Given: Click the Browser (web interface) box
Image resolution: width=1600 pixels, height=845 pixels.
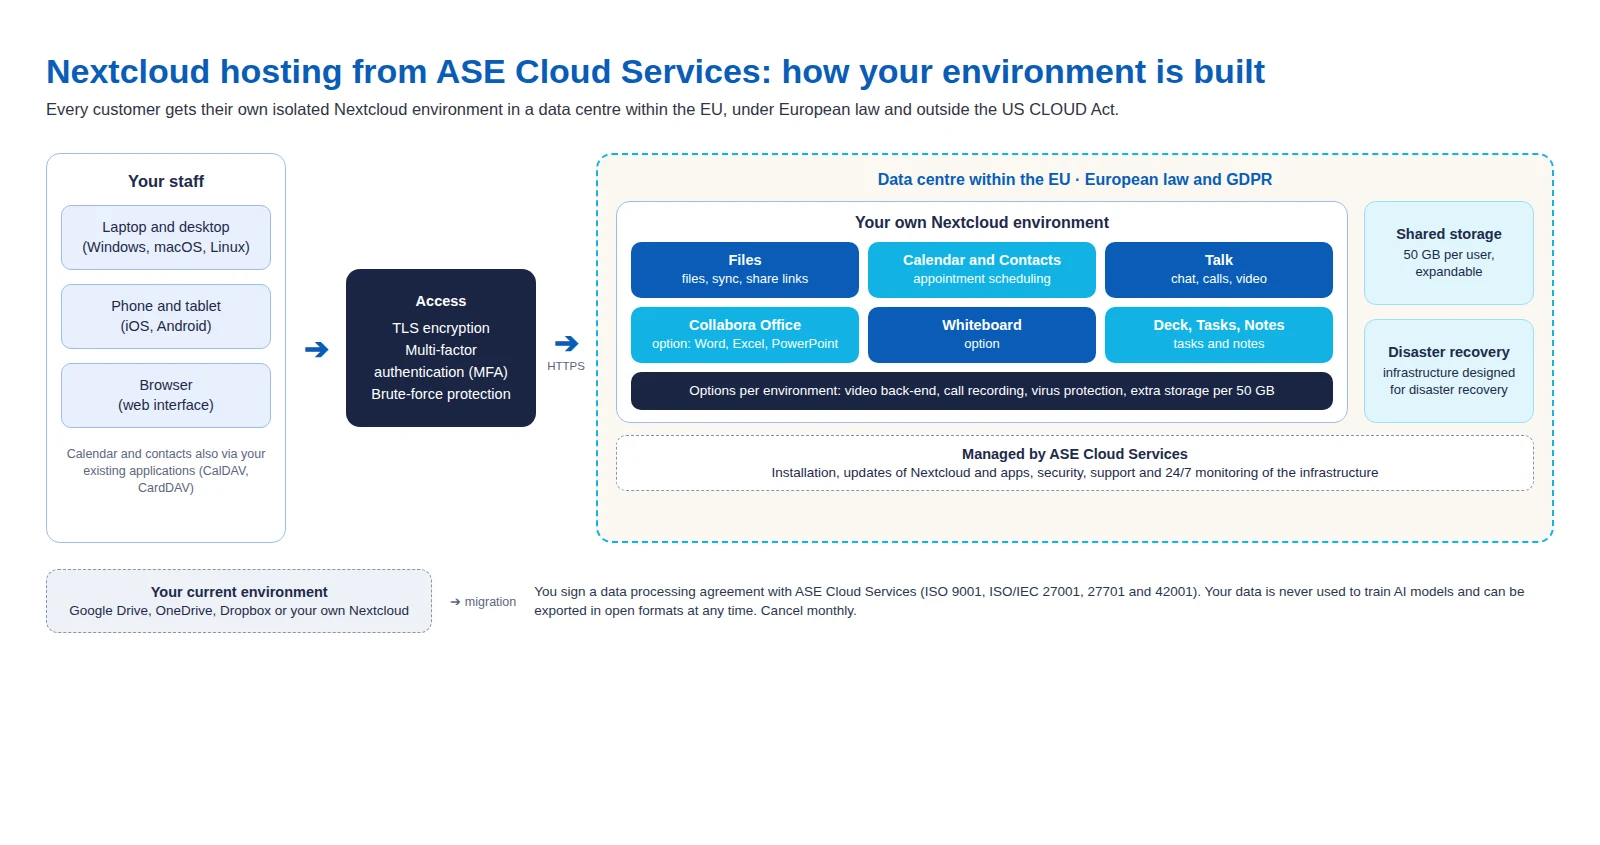Looking at the screenshot, I should coord(166,395).
